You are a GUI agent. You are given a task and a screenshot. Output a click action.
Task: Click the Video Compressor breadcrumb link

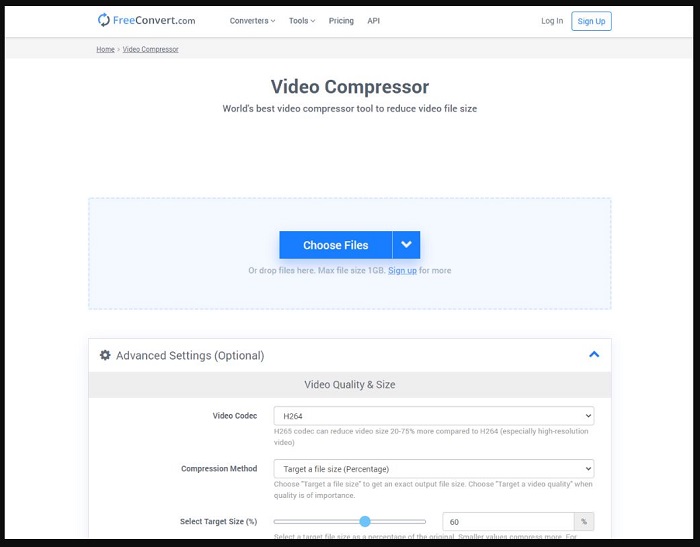(150, 49)
